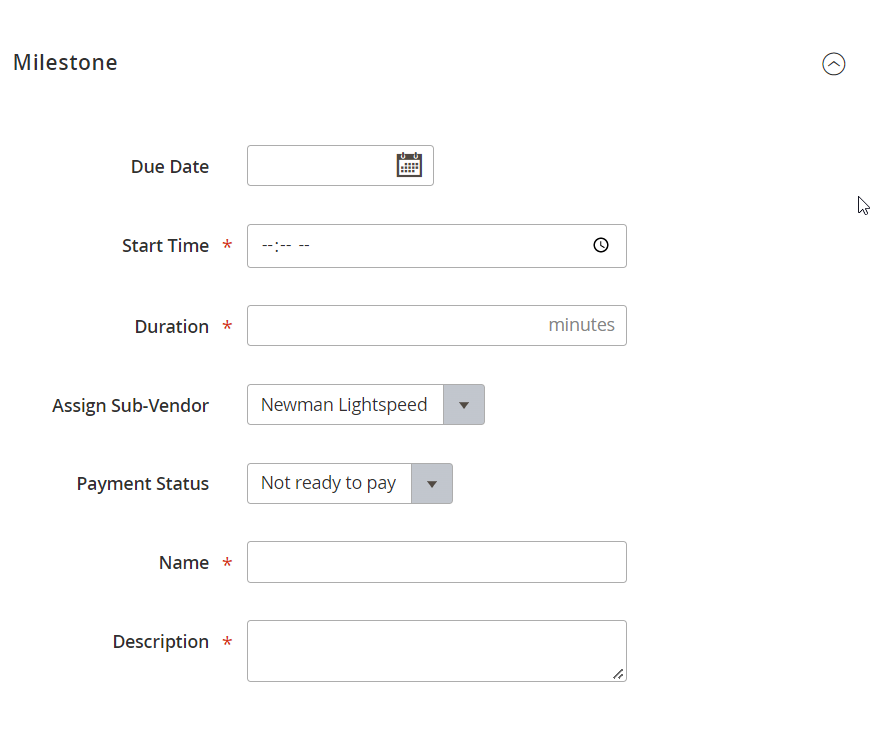Viewport: 895px width, 736px height.
Task: Open the Payment Status dropdown arrow
Action: pyautogui.click(x=432, y=484)
